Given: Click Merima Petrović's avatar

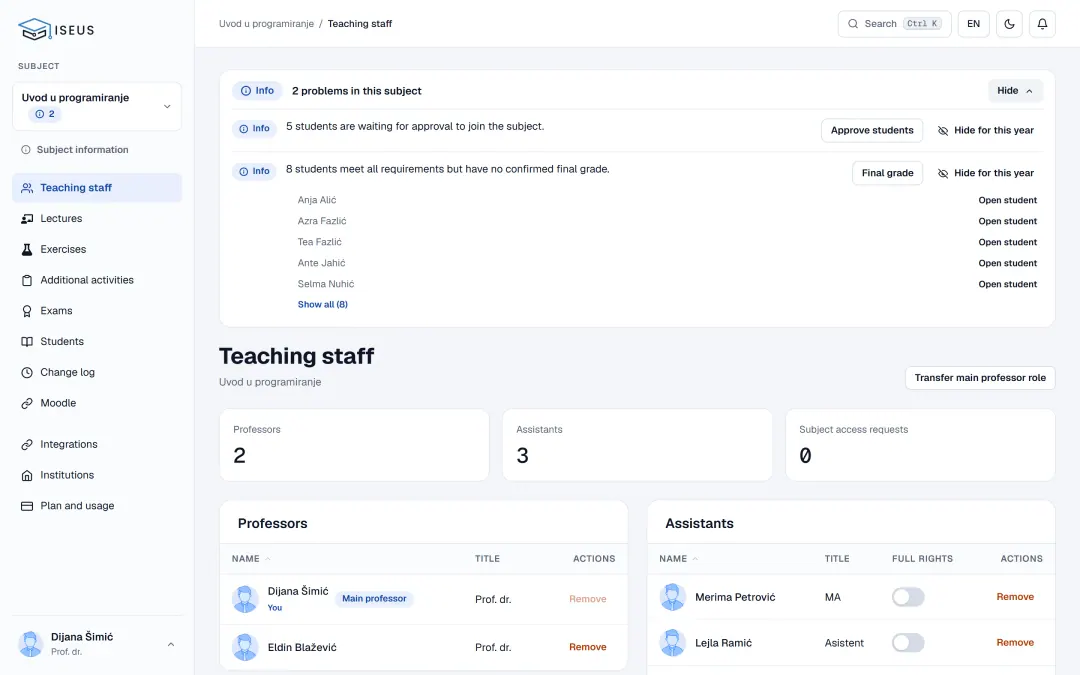Looking at the screenshot, I should click(x=672, y=597).
